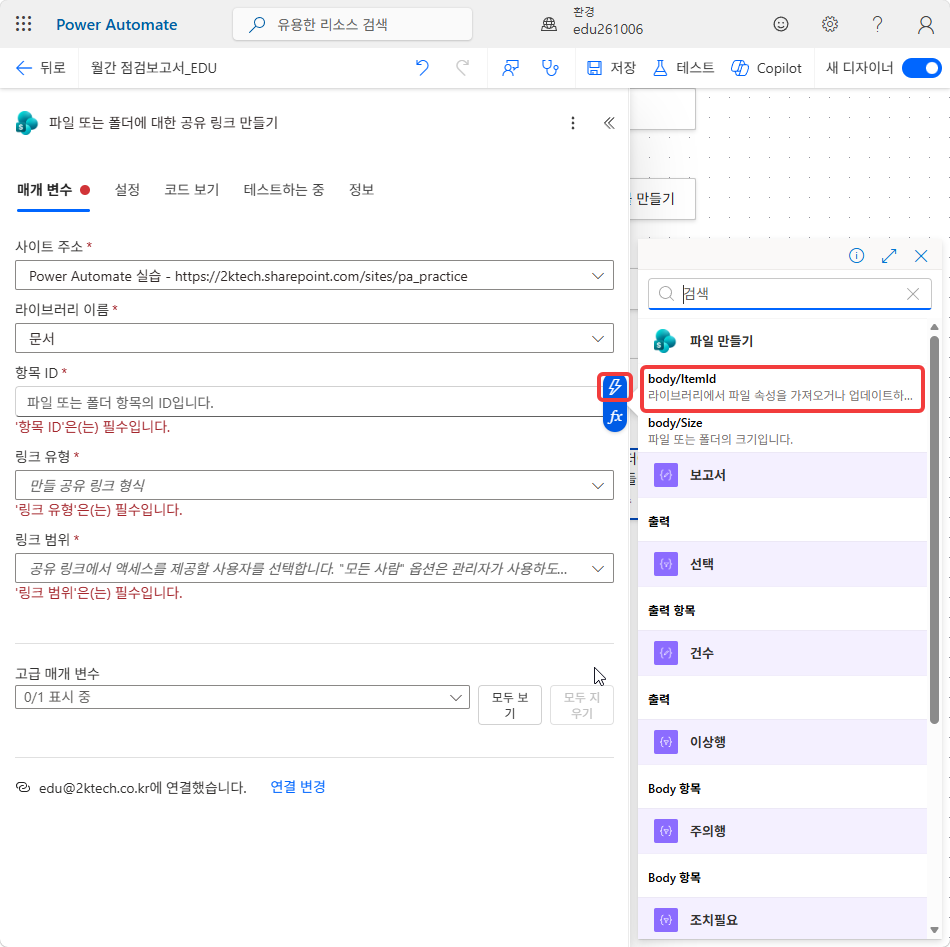Click the redo arrow icon

tap(462, 68)
